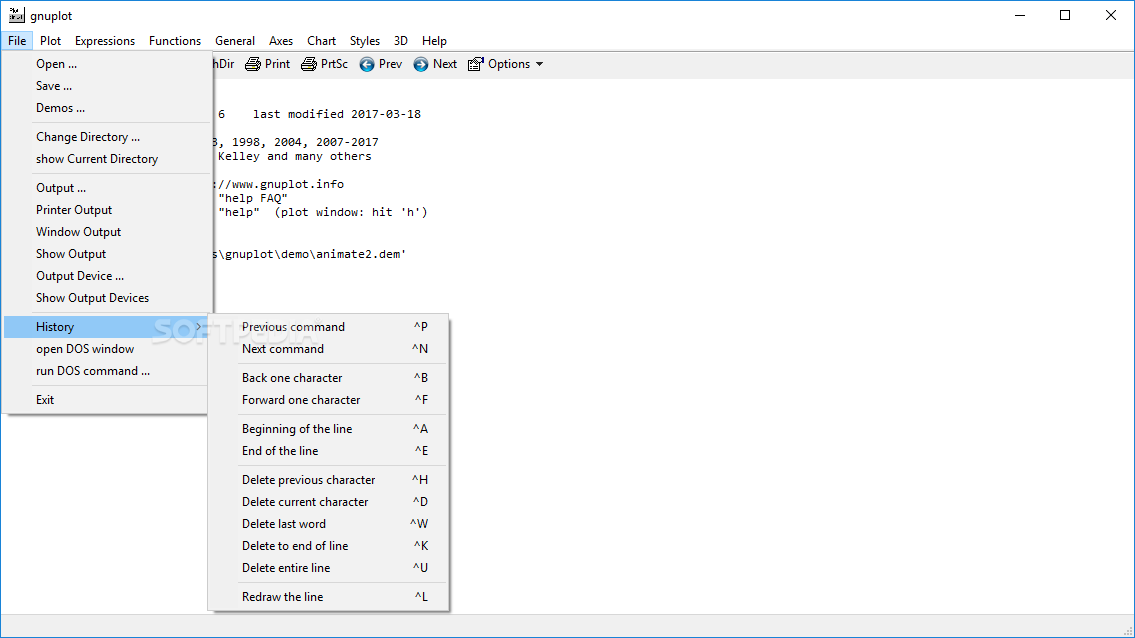The image size is (1135, 638).
Task: Minimize the gnuplot window
Action: click(x=1020, y=15)
